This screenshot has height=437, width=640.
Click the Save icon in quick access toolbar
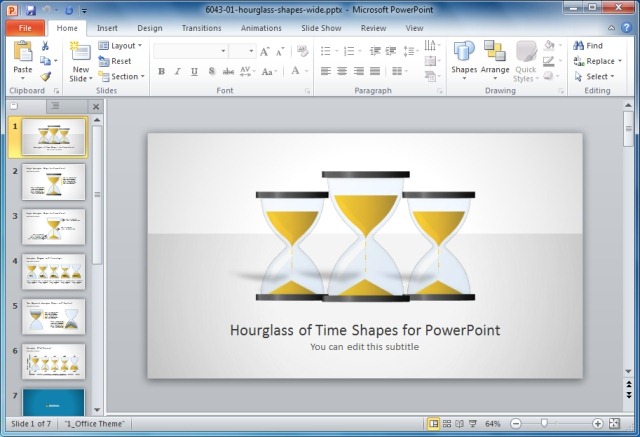tap(29, 9)
